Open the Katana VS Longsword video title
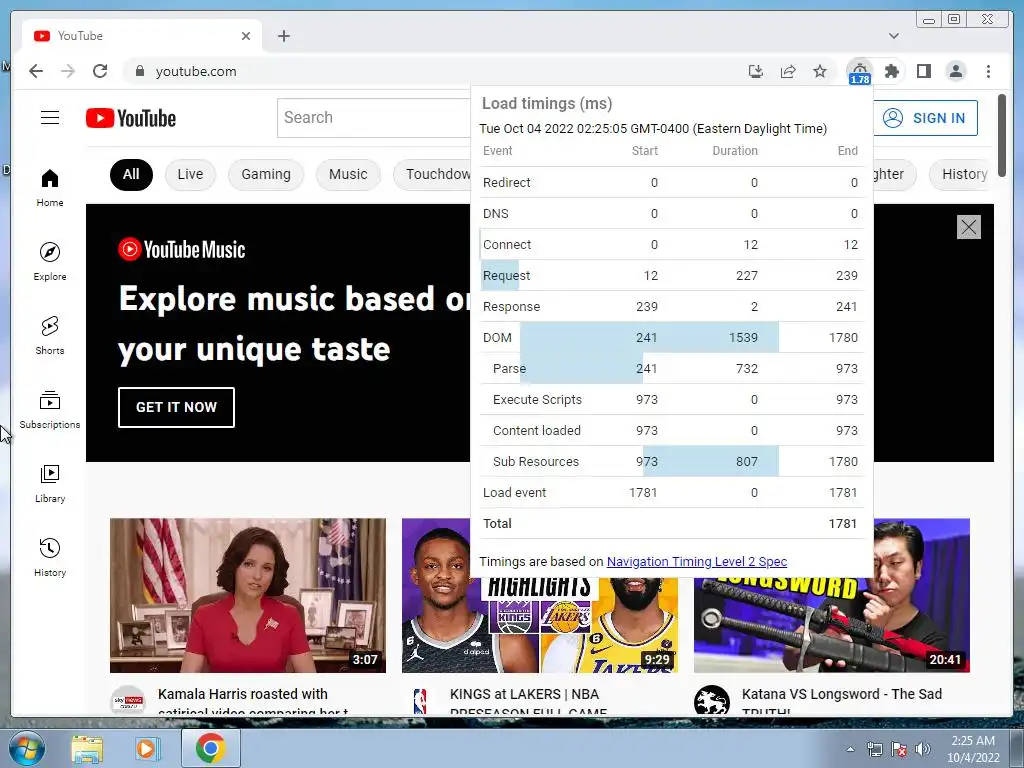The image size is (1024, 768). coord(842,701)
